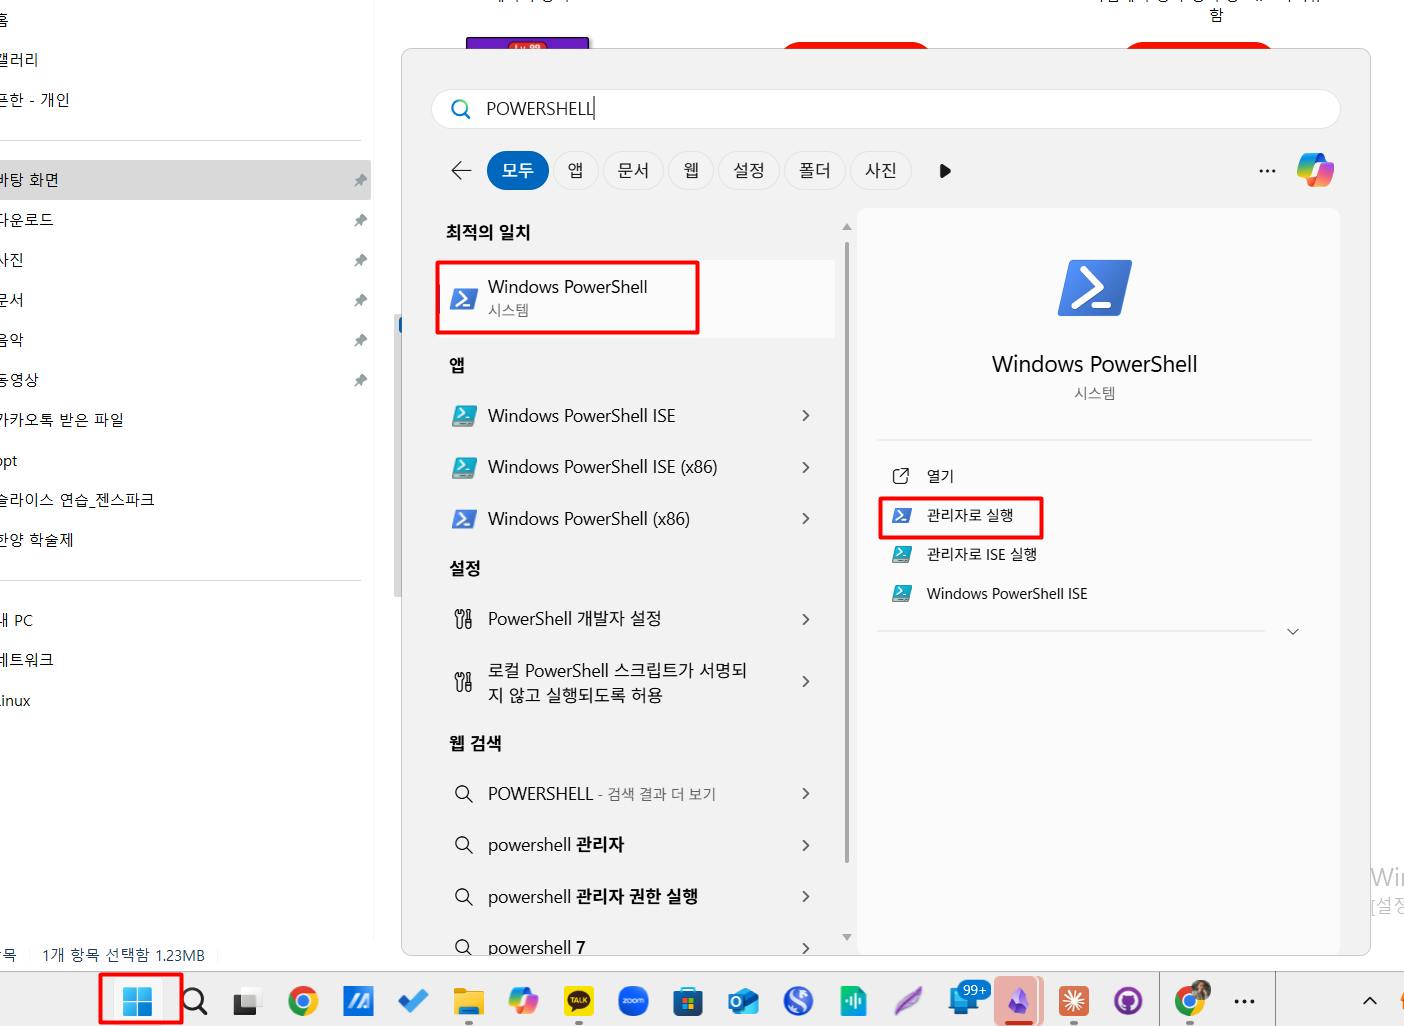Expand POWERSHELL web search chevron
1404x1026 pixels.
pos(806,794)
